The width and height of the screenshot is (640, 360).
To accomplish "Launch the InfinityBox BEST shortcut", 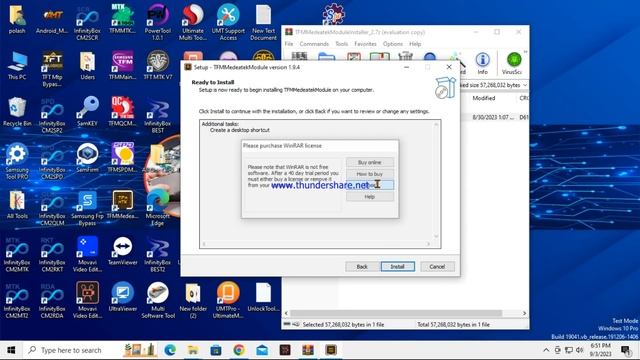I will 158,115.
